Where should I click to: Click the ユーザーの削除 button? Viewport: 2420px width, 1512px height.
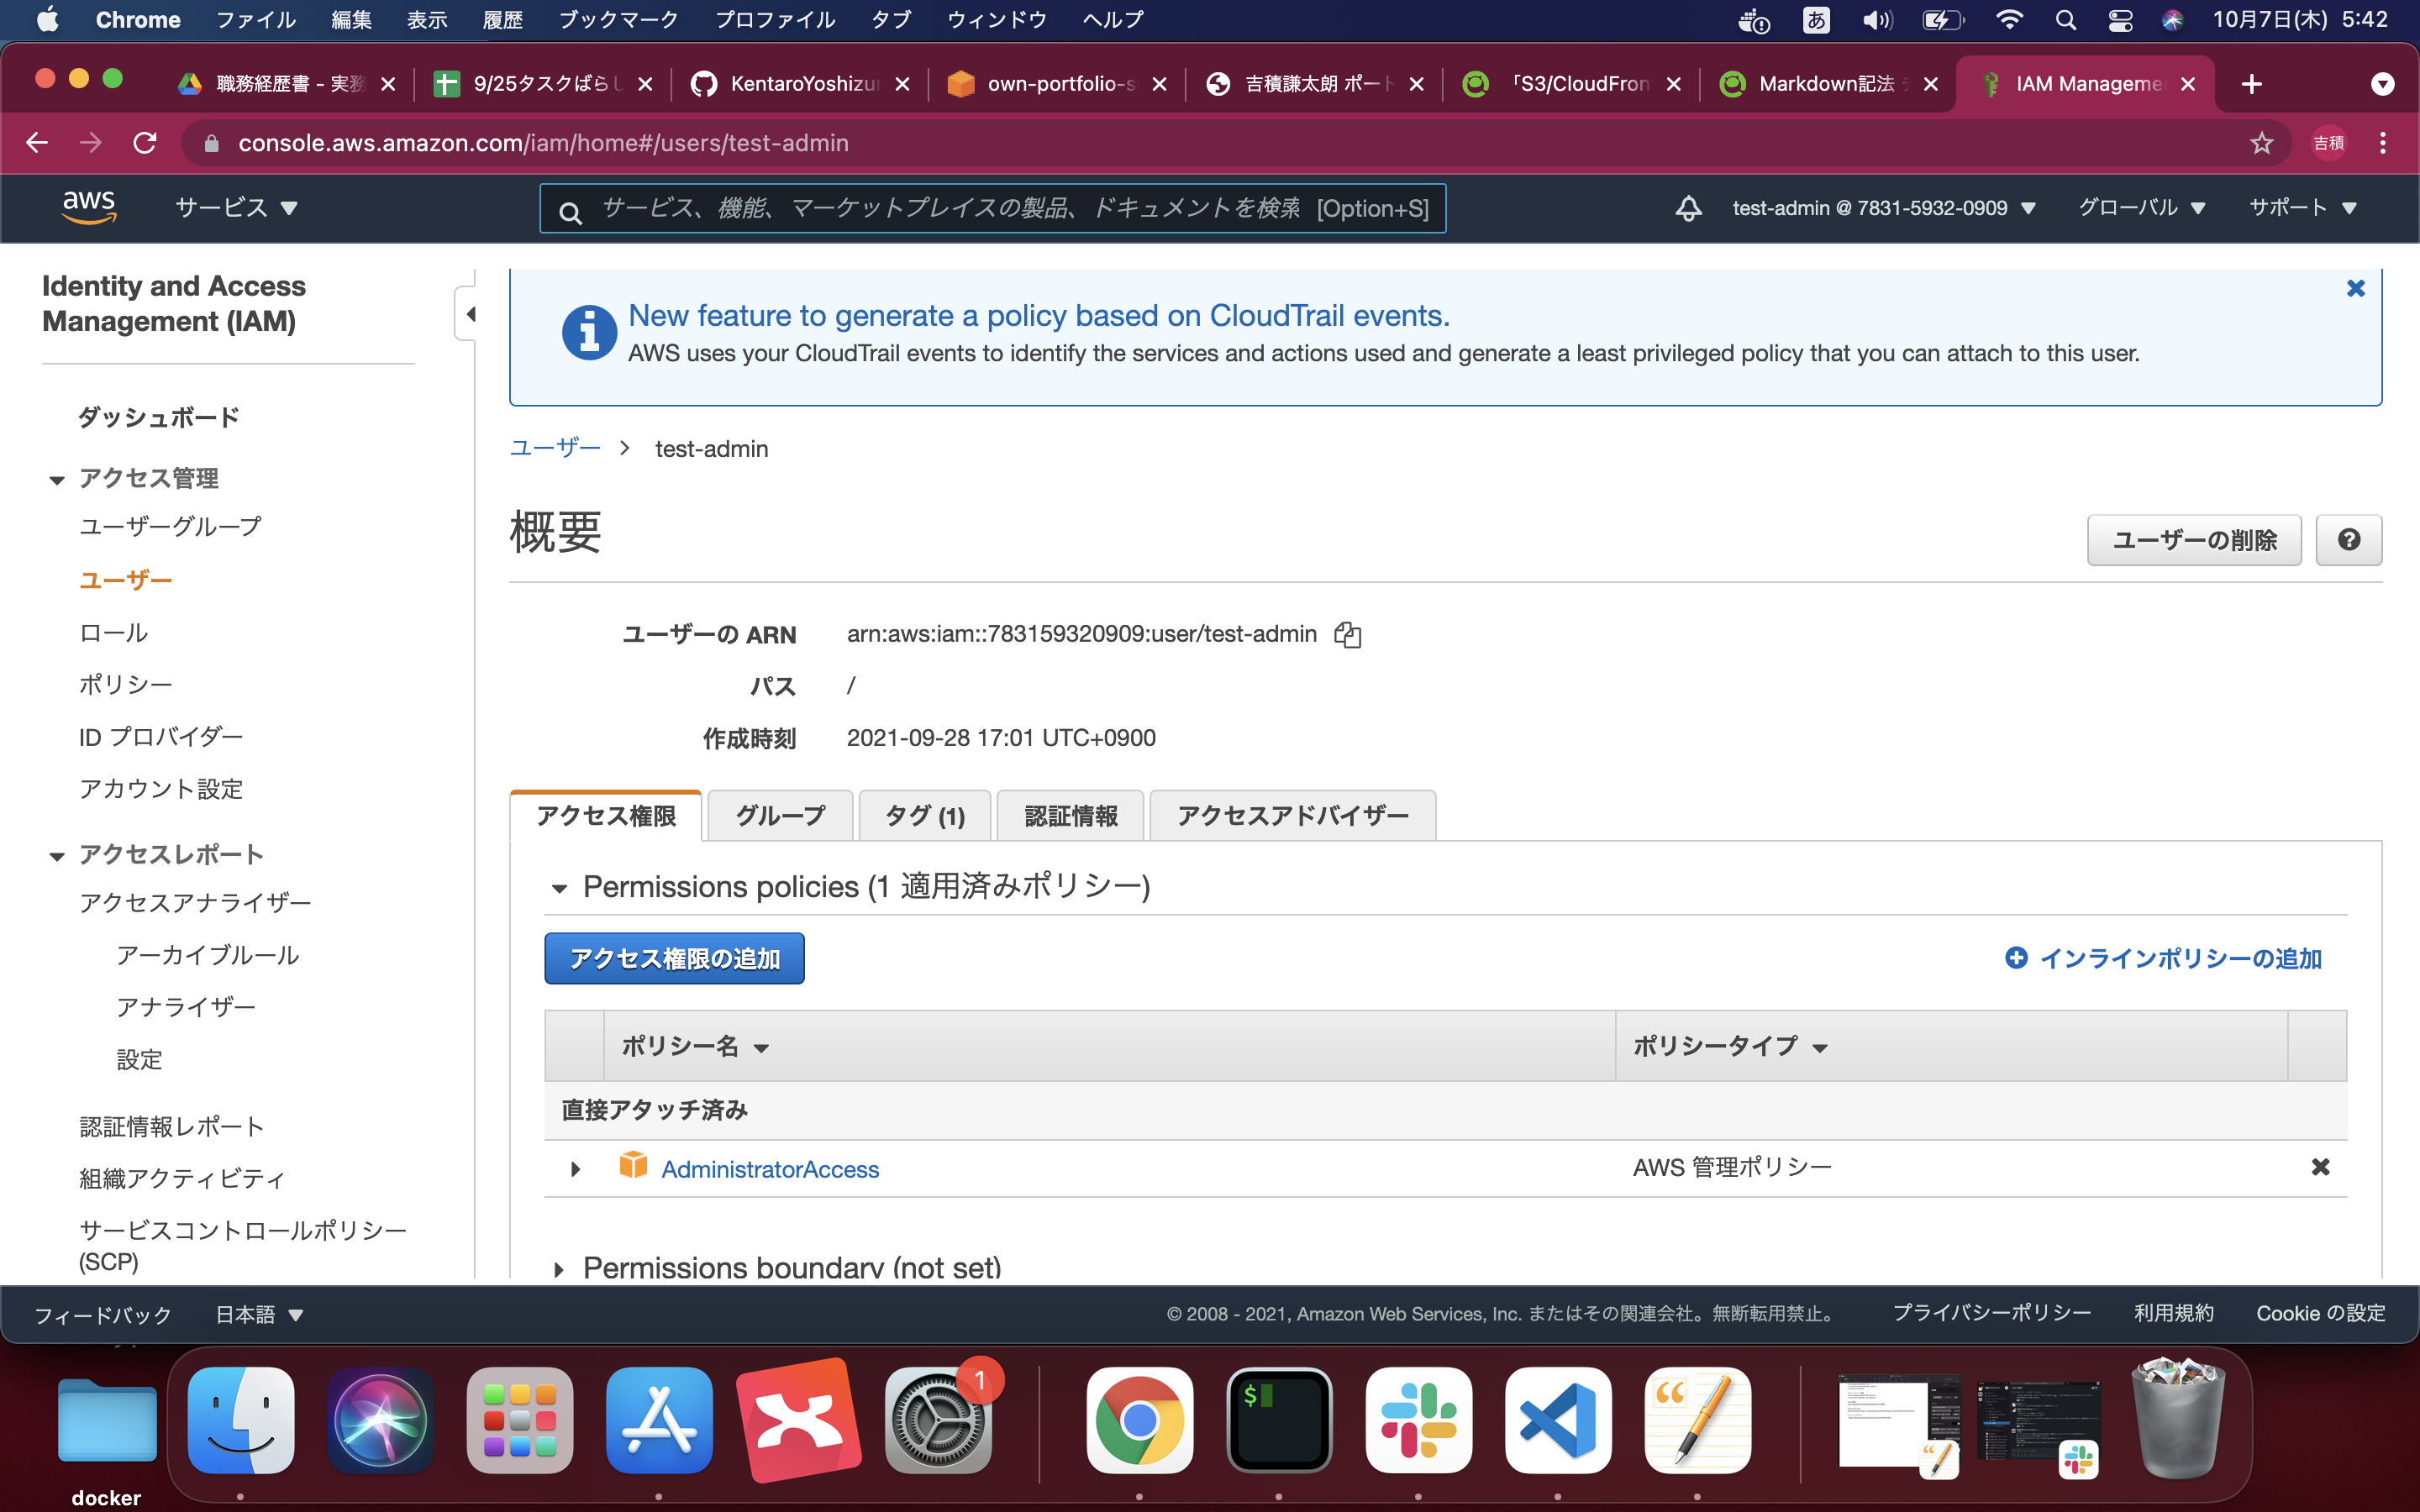[2194, 540]
